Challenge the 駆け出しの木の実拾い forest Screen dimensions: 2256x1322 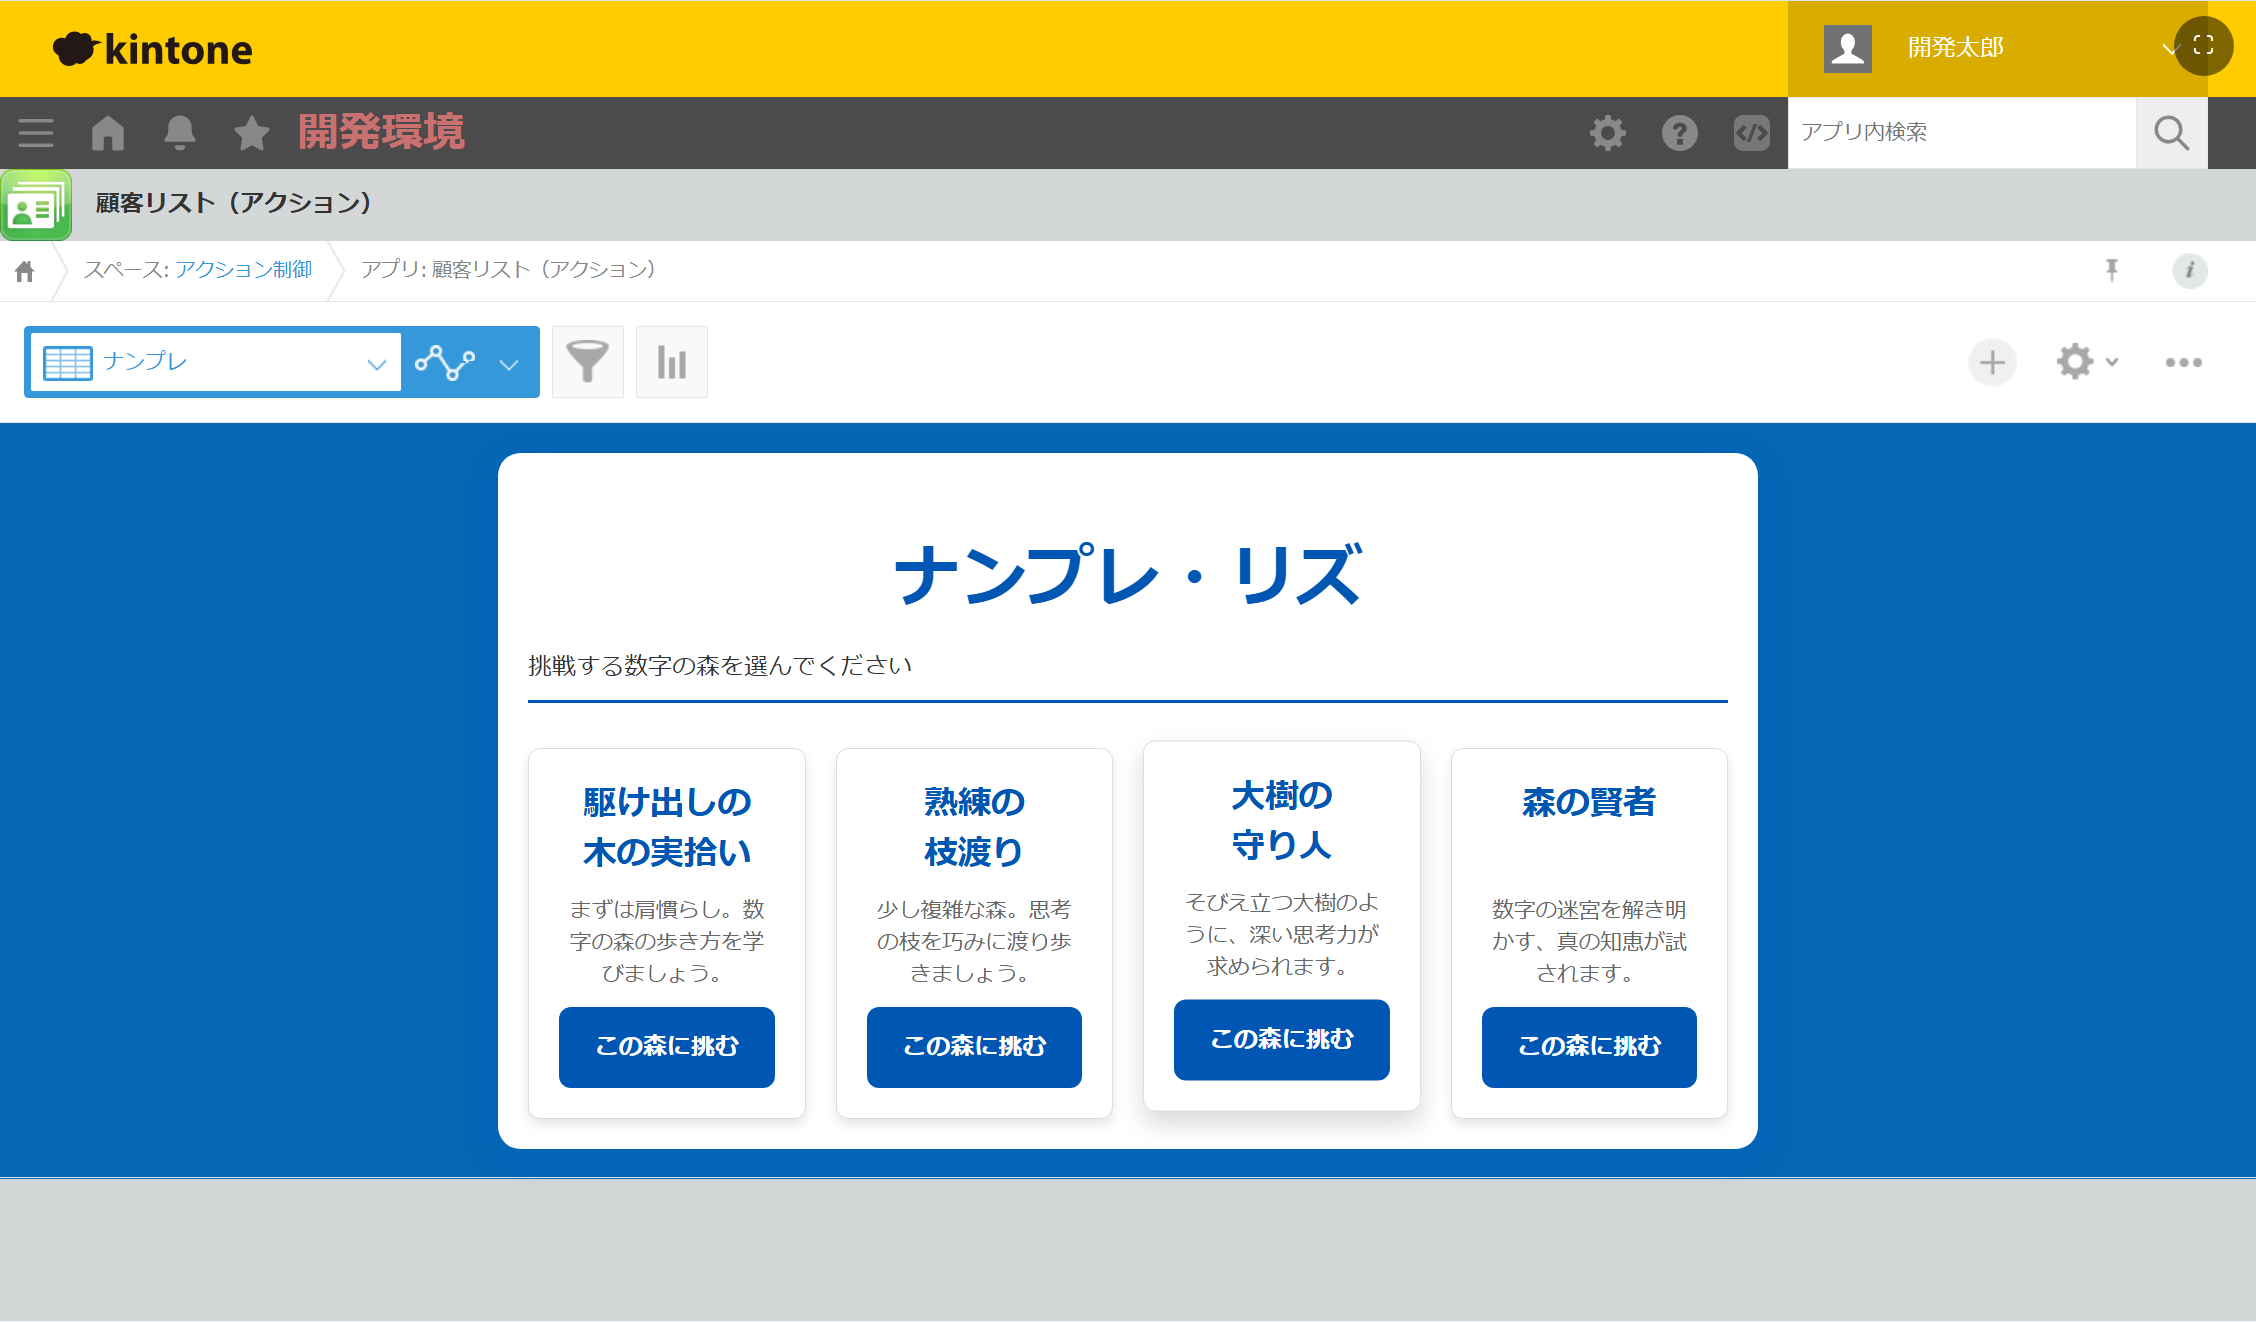(666, 1046)
